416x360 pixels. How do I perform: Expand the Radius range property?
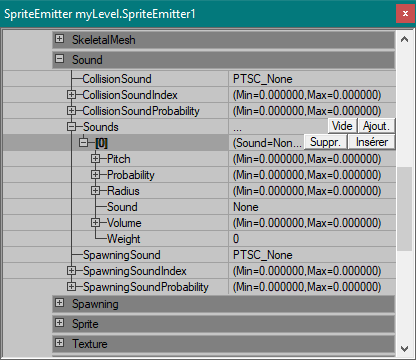95,191
